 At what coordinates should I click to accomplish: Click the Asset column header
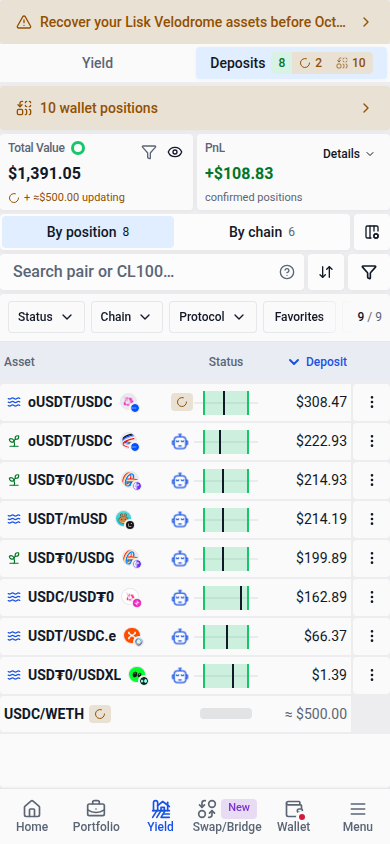[x=19, y=362]
